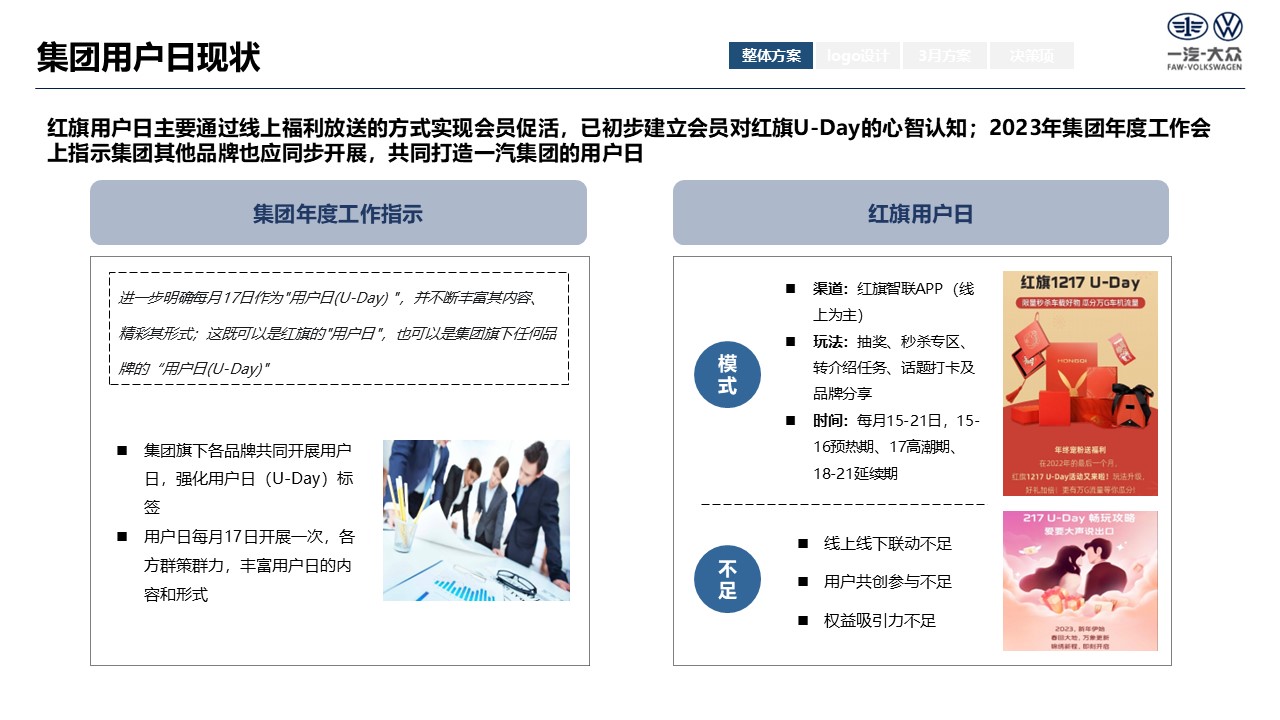Click the text 用户共创参与不足
1280x720 pixels.
[888, 581]
